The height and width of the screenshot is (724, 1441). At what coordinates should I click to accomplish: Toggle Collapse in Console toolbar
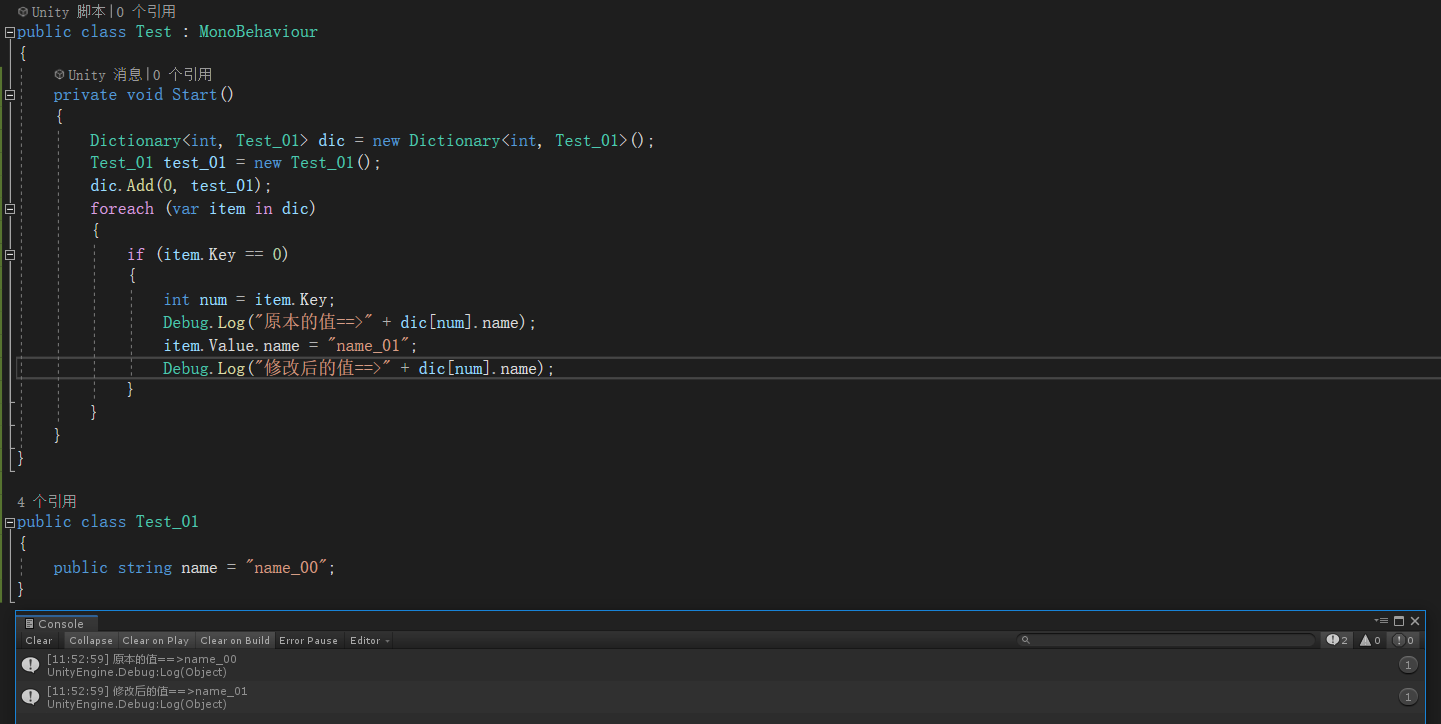coord(91,640)
